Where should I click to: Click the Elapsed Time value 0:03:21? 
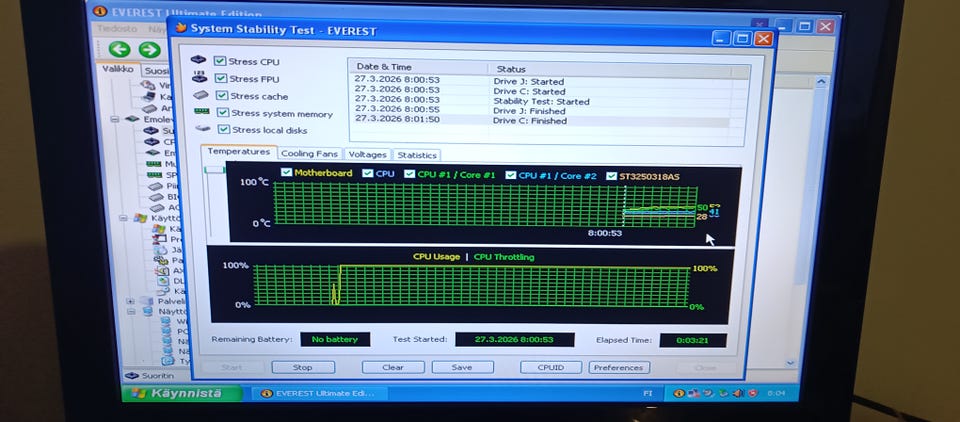click(693, 340)
